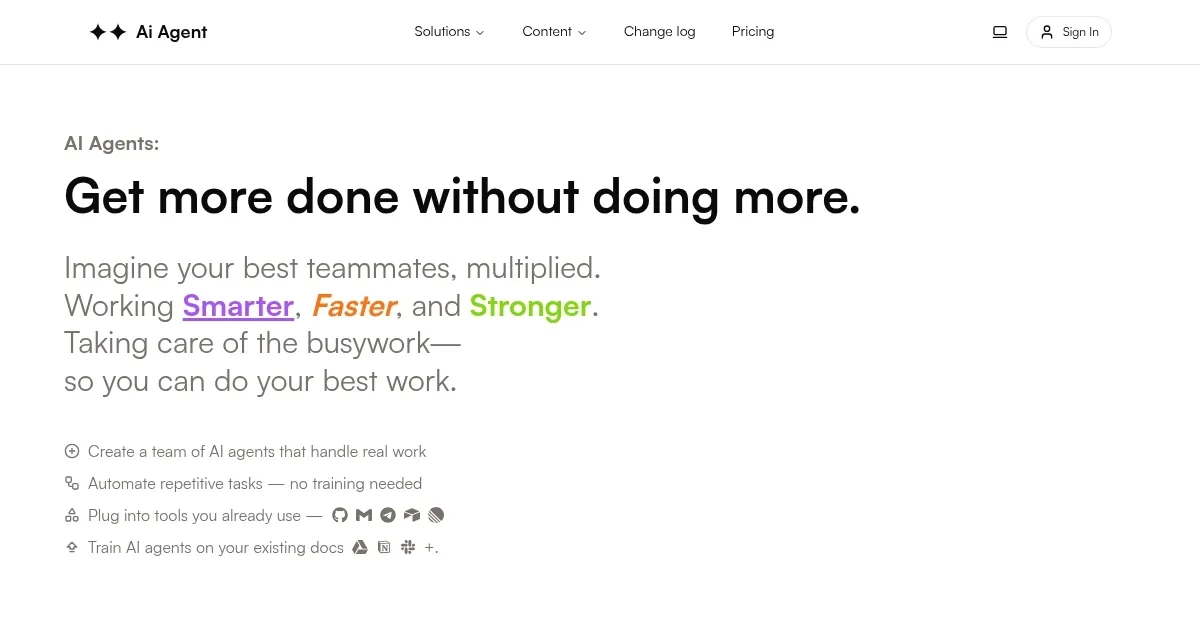Click the shapes icon beside Plug into tools
Screen dimensions: 1200x630
click(72, 515)
